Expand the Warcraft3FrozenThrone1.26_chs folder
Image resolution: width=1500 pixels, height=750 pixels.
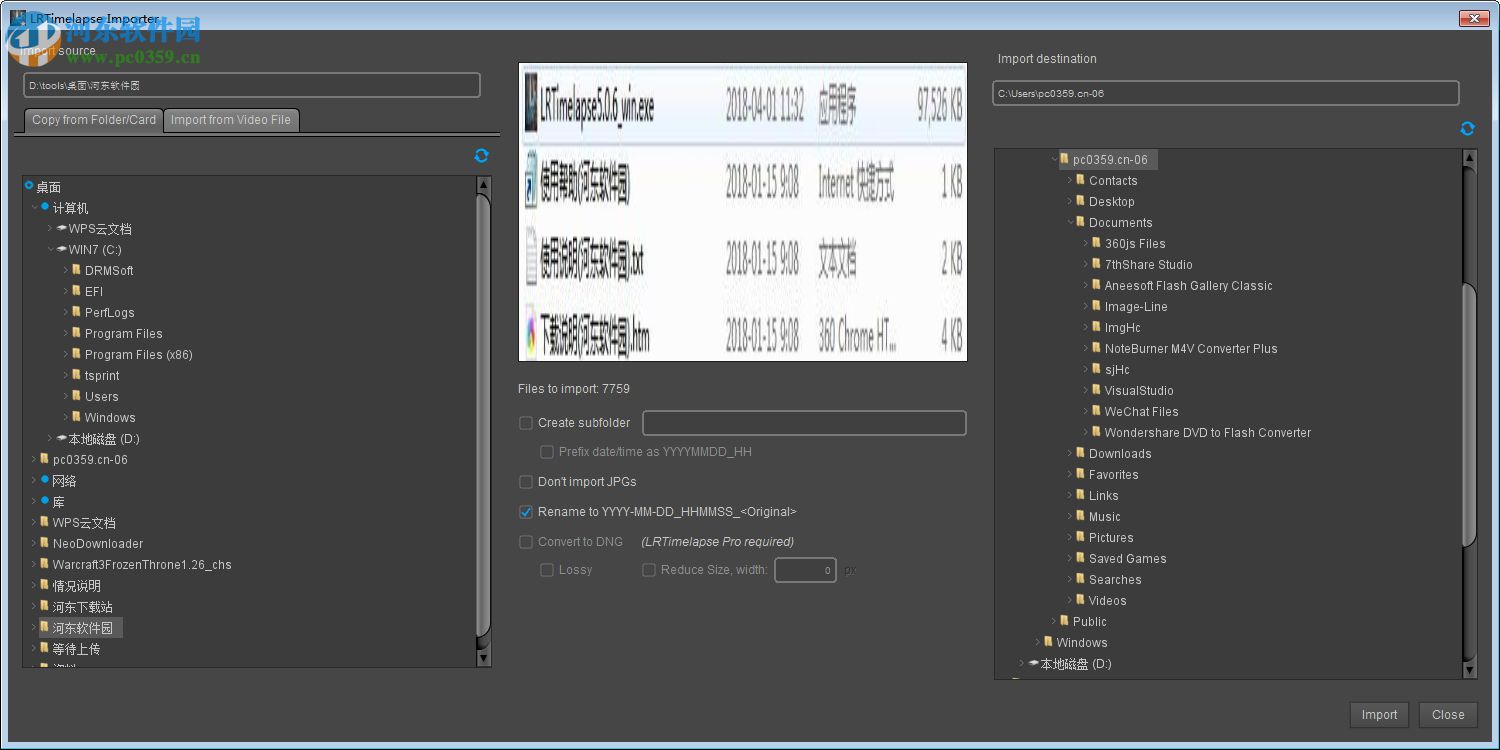coord(34,565)
